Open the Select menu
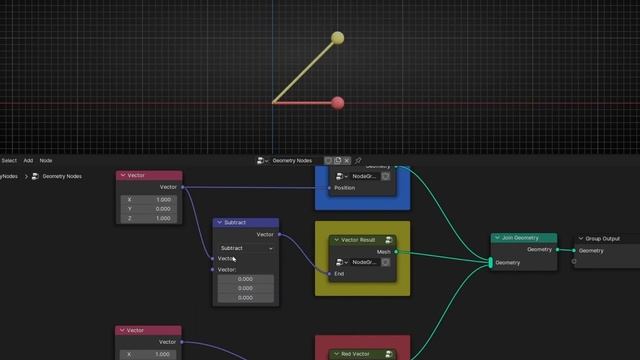This screenshot has height=360, width=640. tap(9, 161)
